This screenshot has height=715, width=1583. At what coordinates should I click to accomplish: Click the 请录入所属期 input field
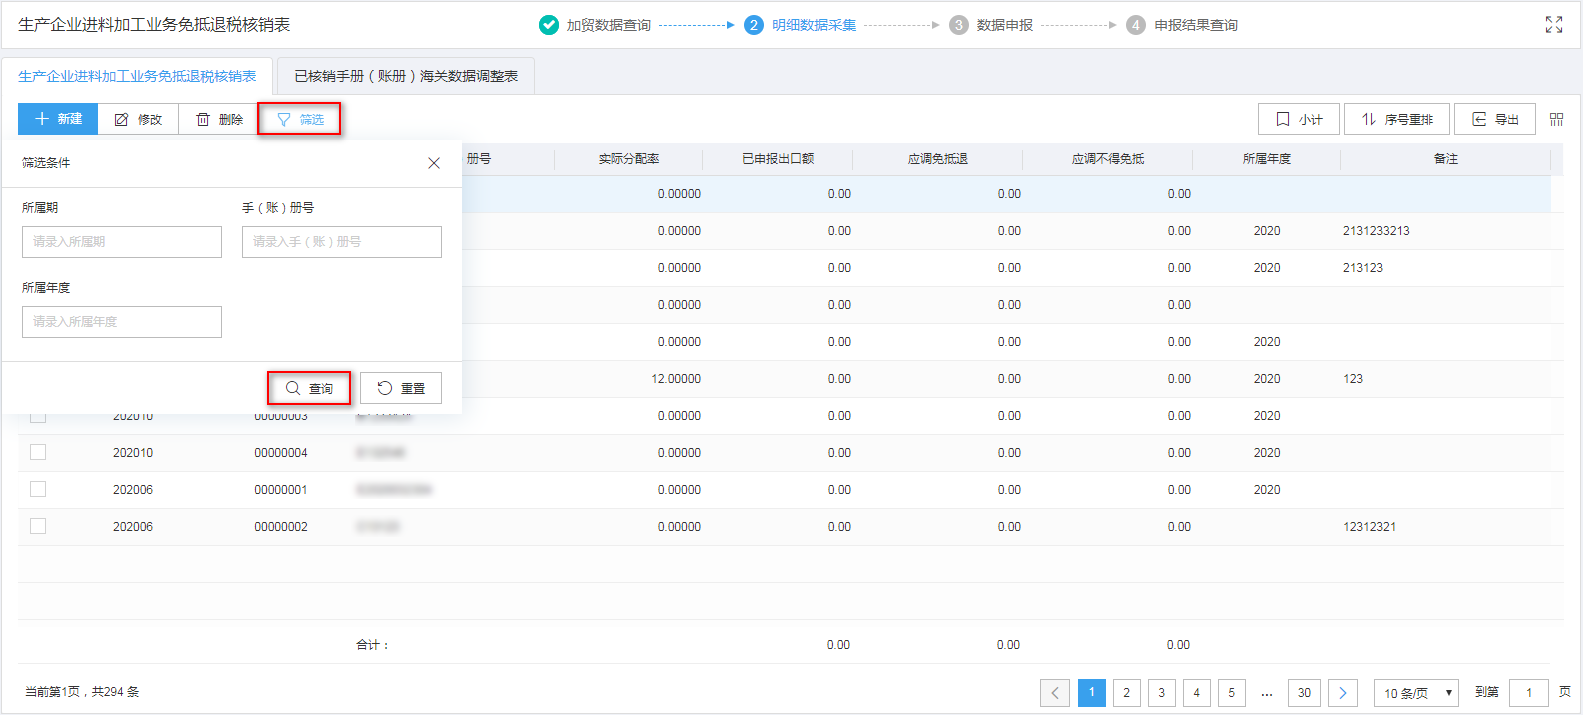pyautogui.click(x=122, y=242)
